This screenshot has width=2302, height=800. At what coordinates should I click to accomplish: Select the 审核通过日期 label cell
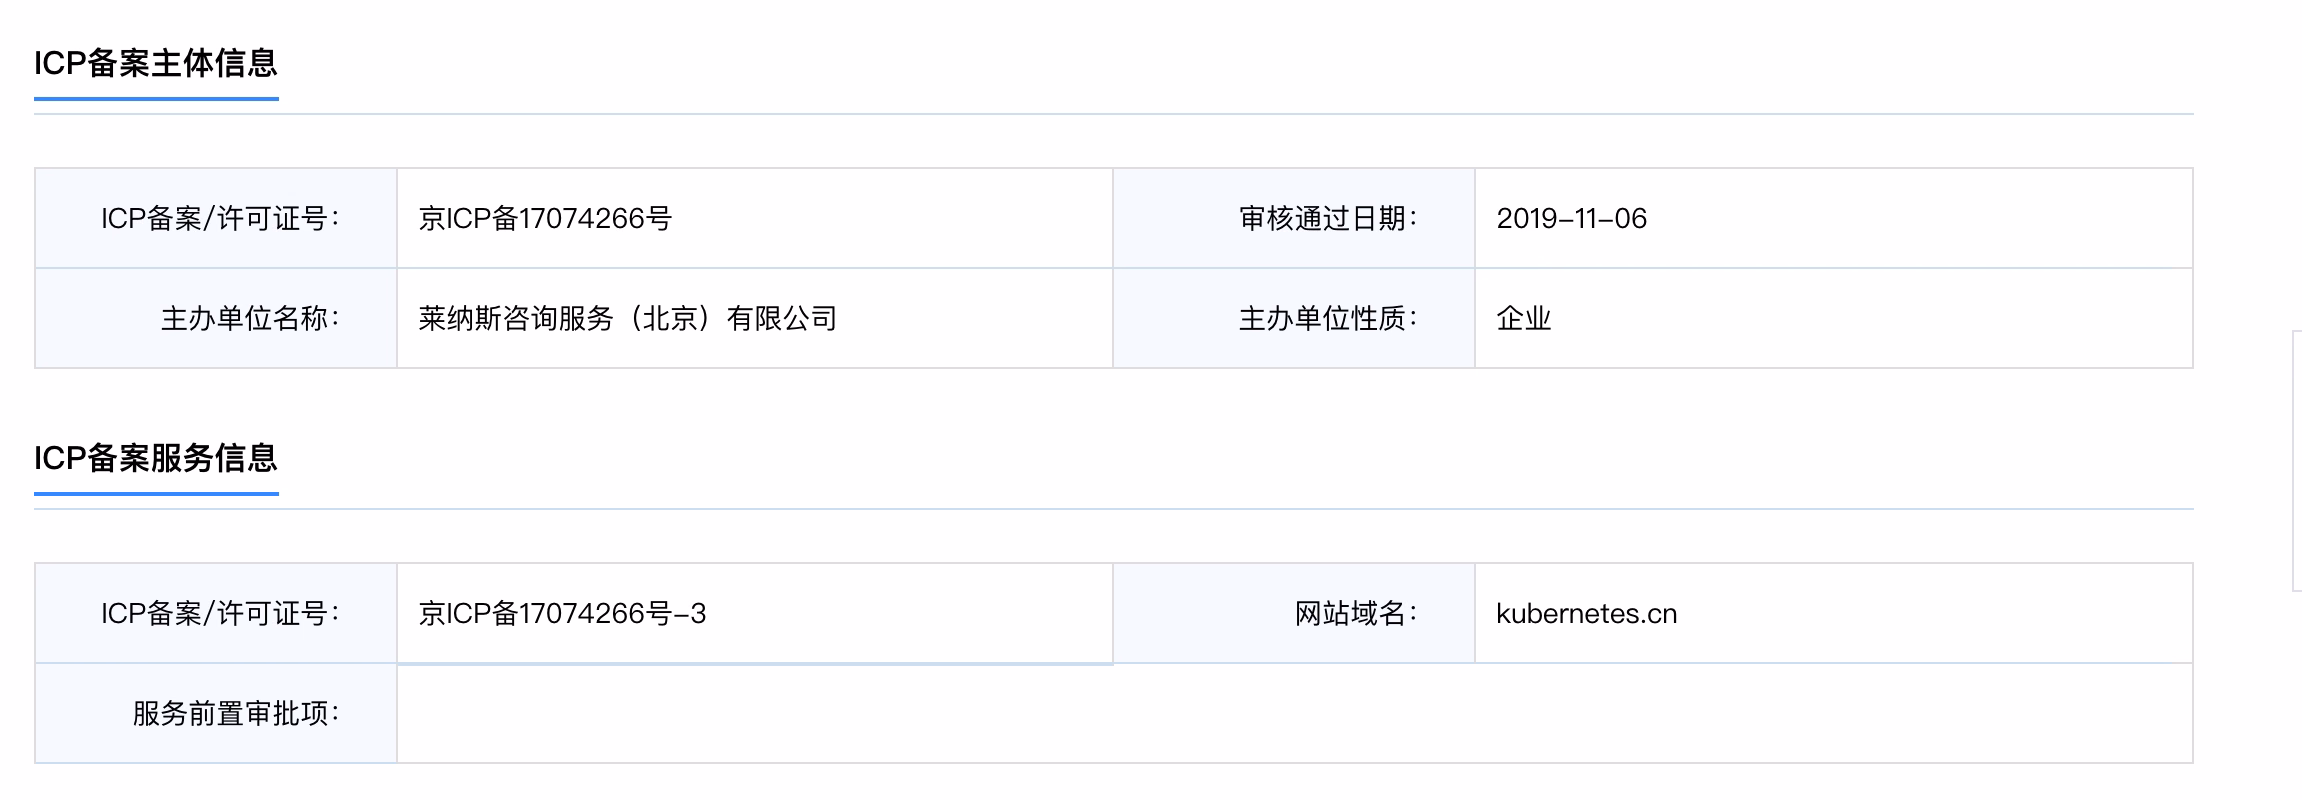1294,218
